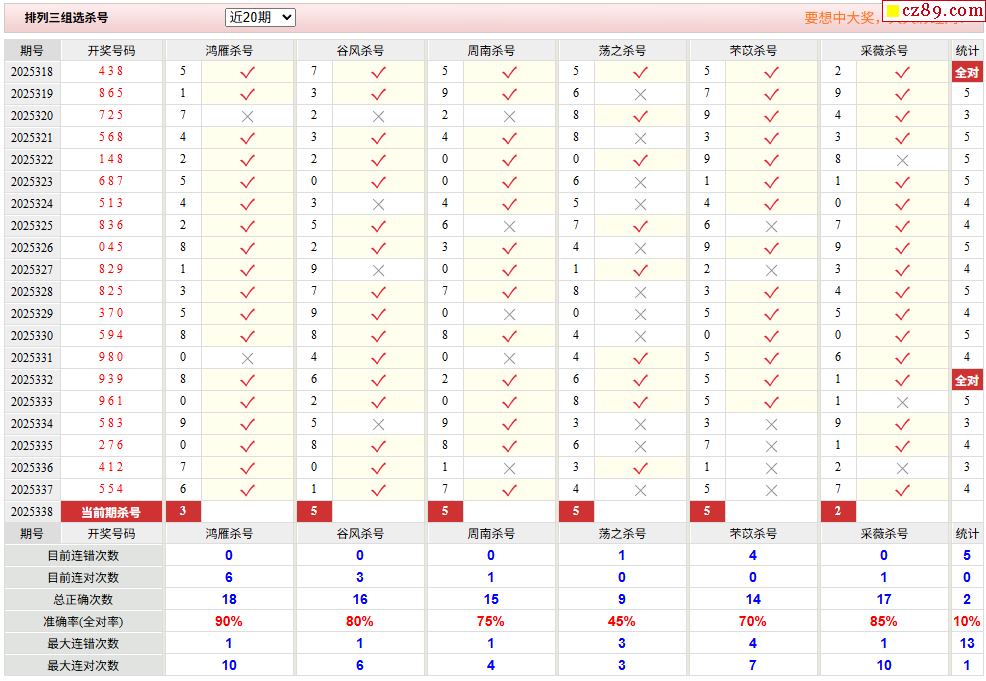Click the 10% all-correct rate value
986x681 pixels.
tap(967, 621)
